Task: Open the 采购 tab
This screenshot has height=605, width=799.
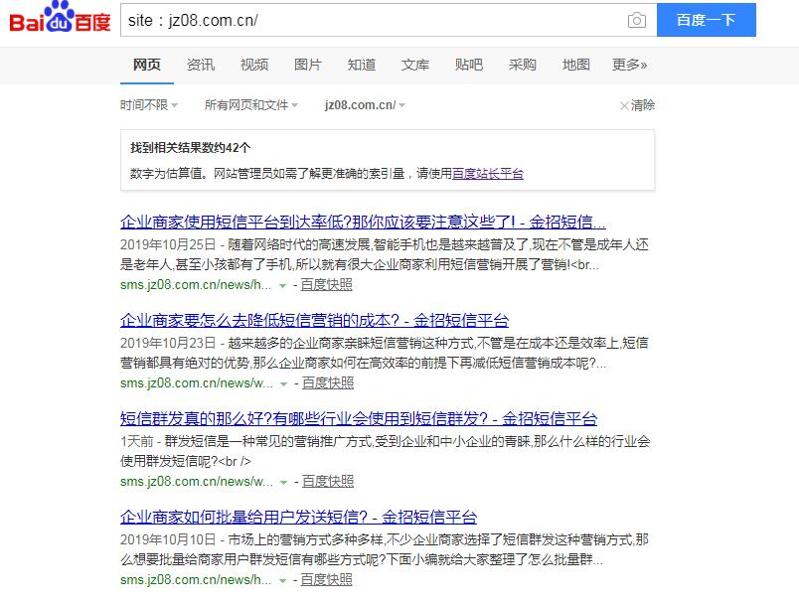Action: click(522, 65)
